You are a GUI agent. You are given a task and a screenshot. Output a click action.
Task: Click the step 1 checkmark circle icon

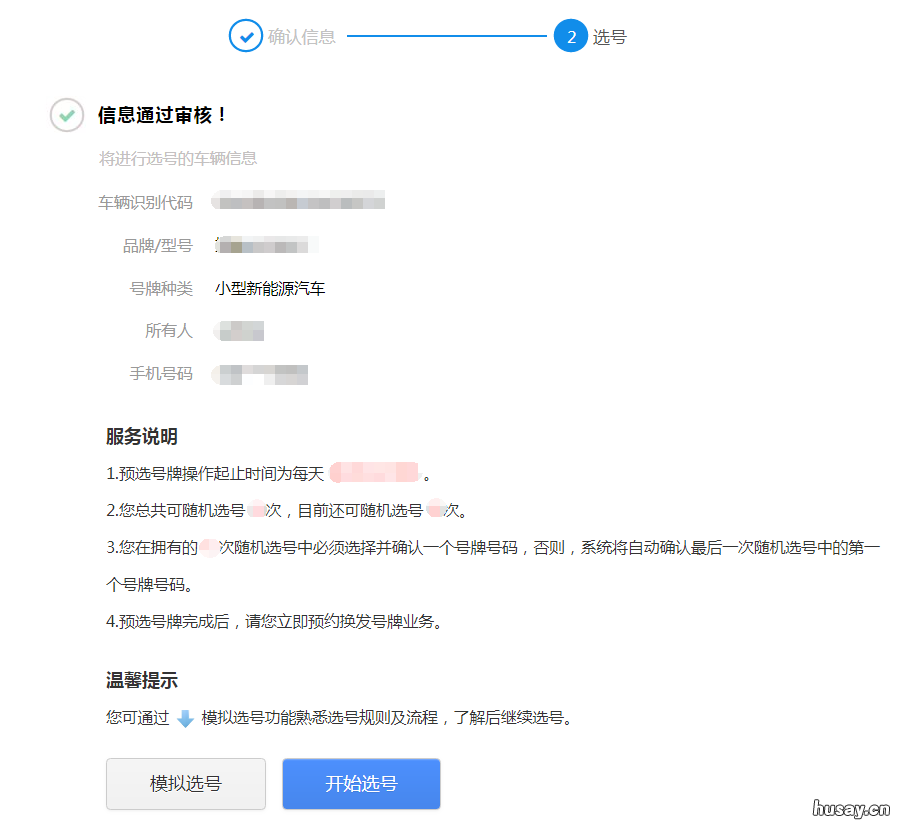point(246,35)
